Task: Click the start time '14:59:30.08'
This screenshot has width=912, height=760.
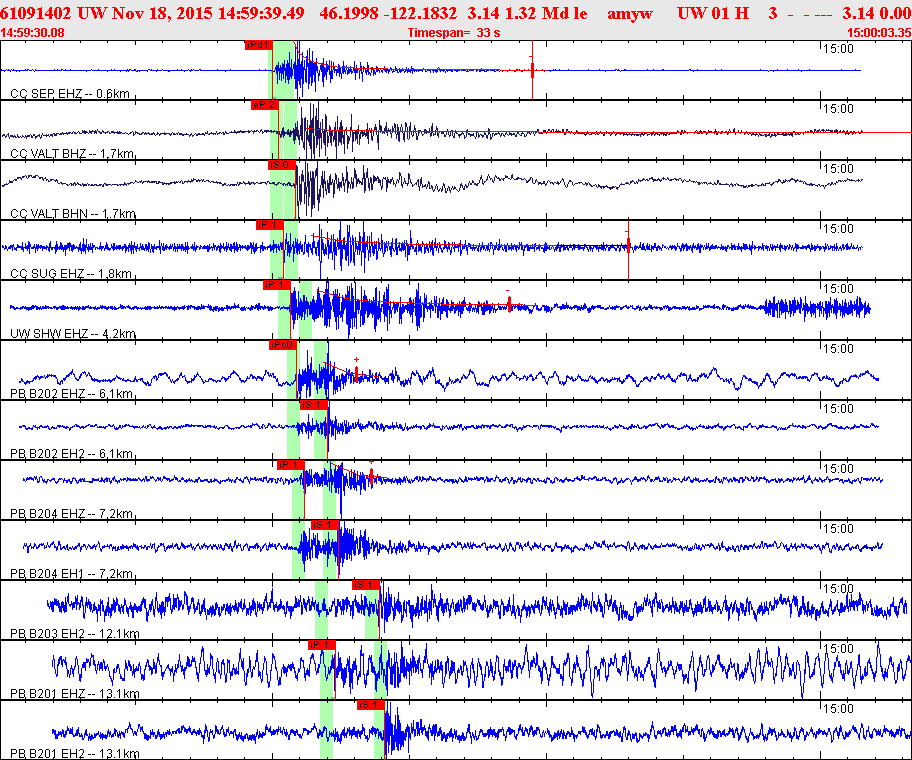Action: tap(32, 33)
